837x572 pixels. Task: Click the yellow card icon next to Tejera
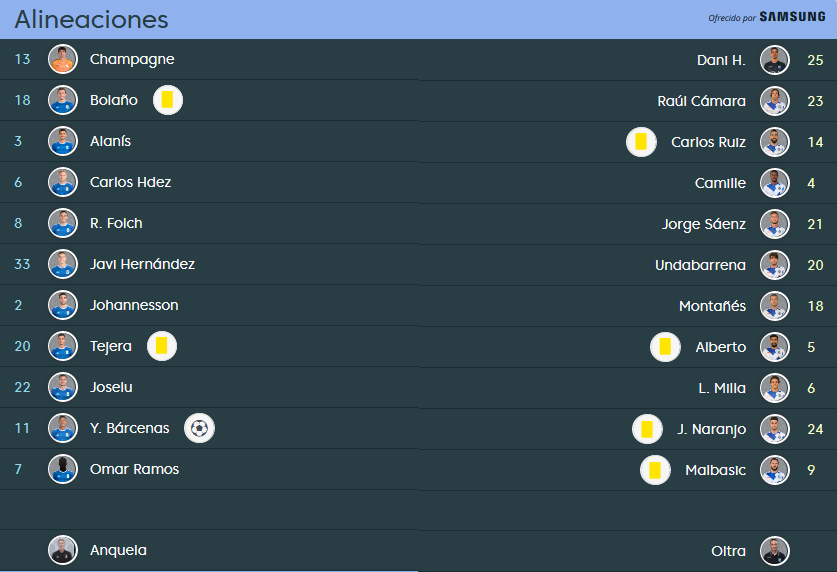point(162,346)
